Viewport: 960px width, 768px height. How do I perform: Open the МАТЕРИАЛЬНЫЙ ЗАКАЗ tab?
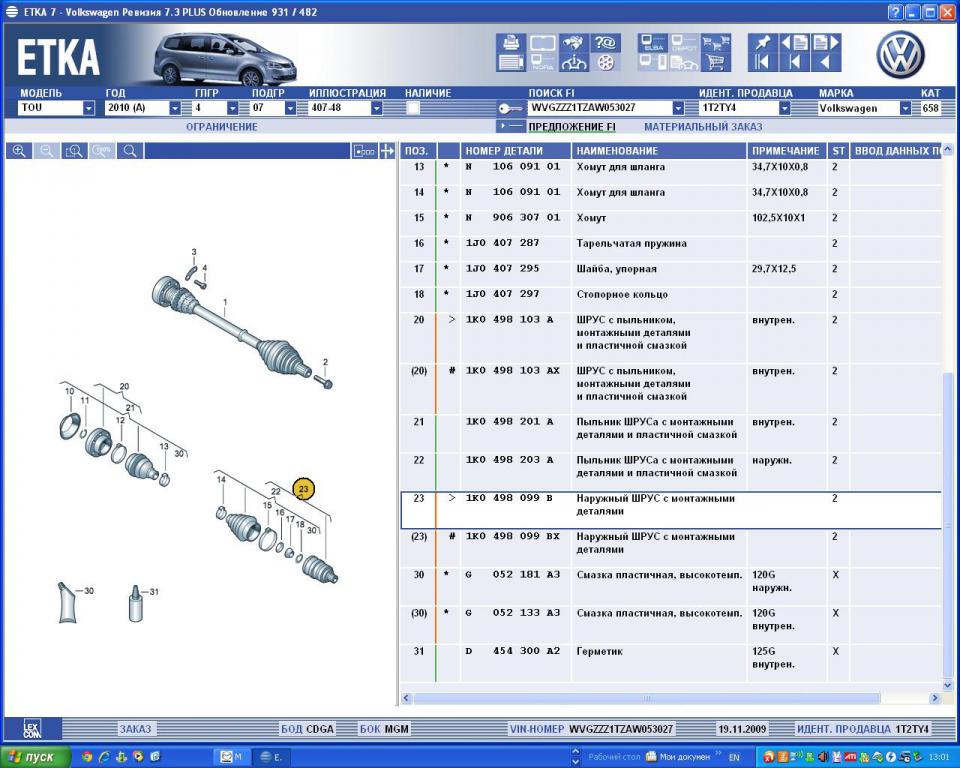703,127
